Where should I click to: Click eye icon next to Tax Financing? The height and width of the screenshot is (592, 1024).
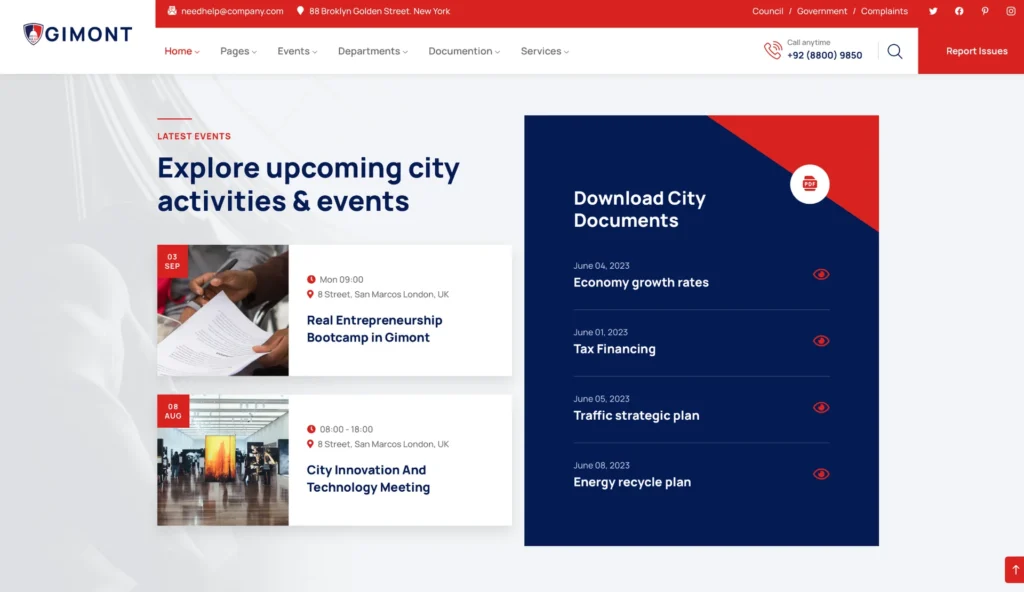(x=821, y=341)
